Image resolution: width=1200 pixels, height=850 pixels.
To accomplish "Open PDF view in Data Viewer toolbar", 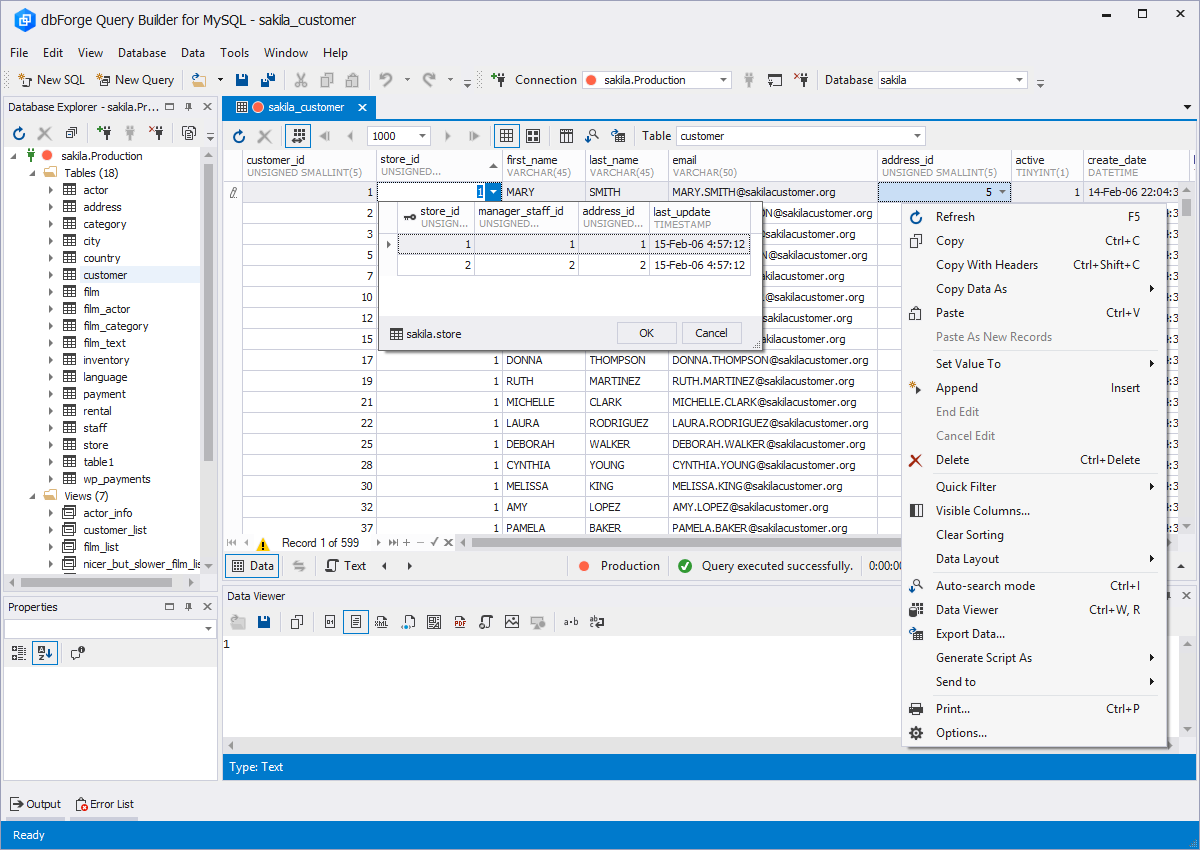I will [460, 622].
